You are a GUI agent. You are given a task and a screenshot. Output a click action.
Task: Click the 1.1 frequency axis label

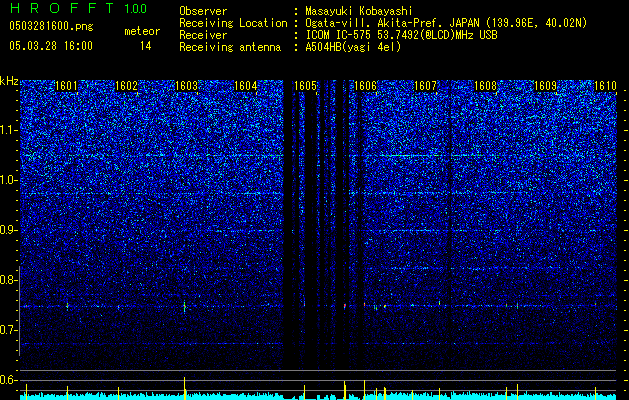[9, 130]
